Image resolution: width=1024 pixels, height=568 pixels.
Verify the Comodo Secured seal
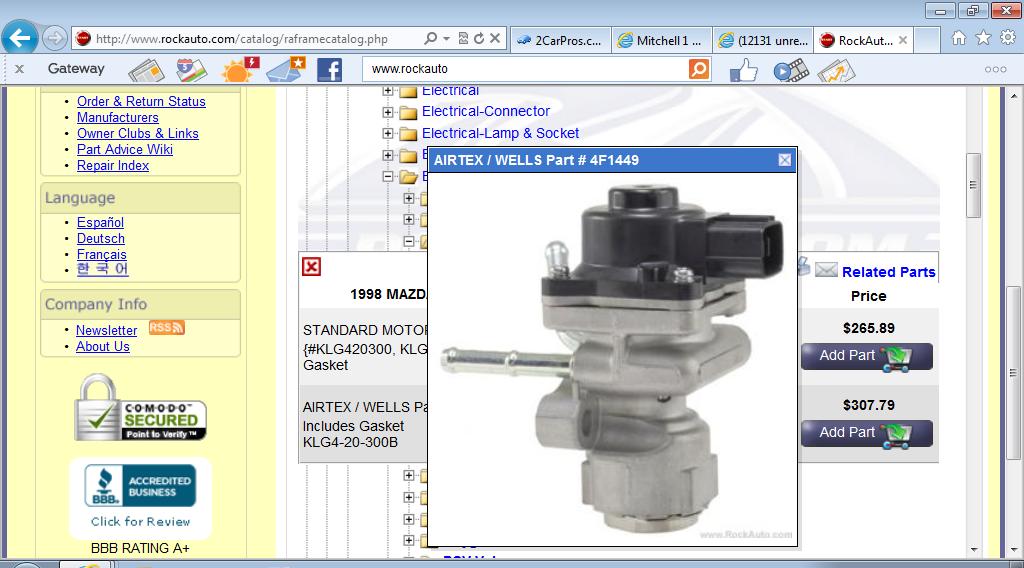(x=140, y=408)
